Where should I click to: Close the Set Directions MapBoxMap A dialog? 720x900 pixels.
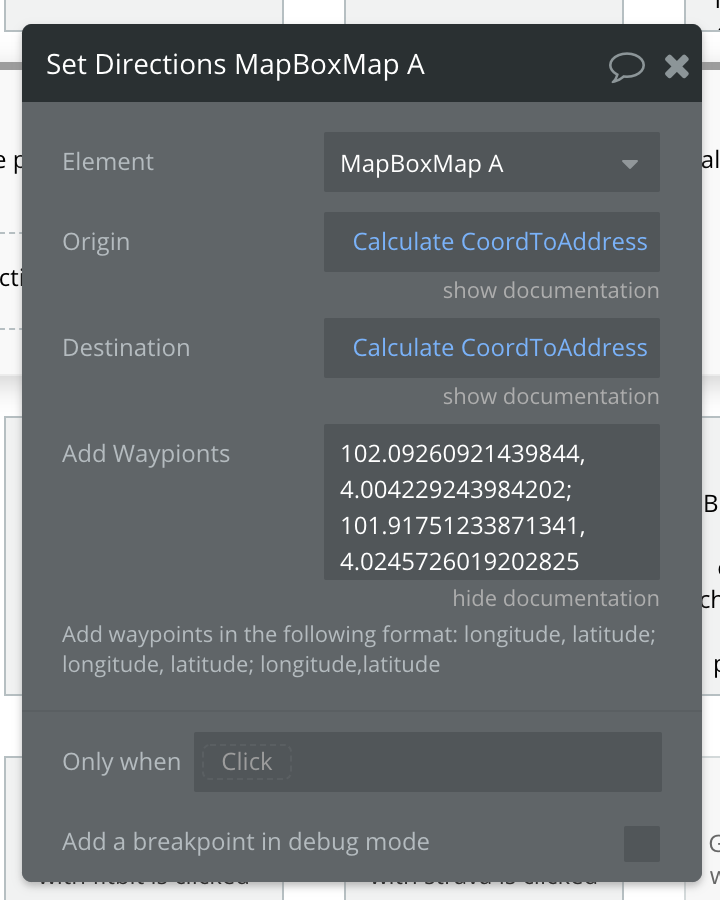[x=677, y=67]
